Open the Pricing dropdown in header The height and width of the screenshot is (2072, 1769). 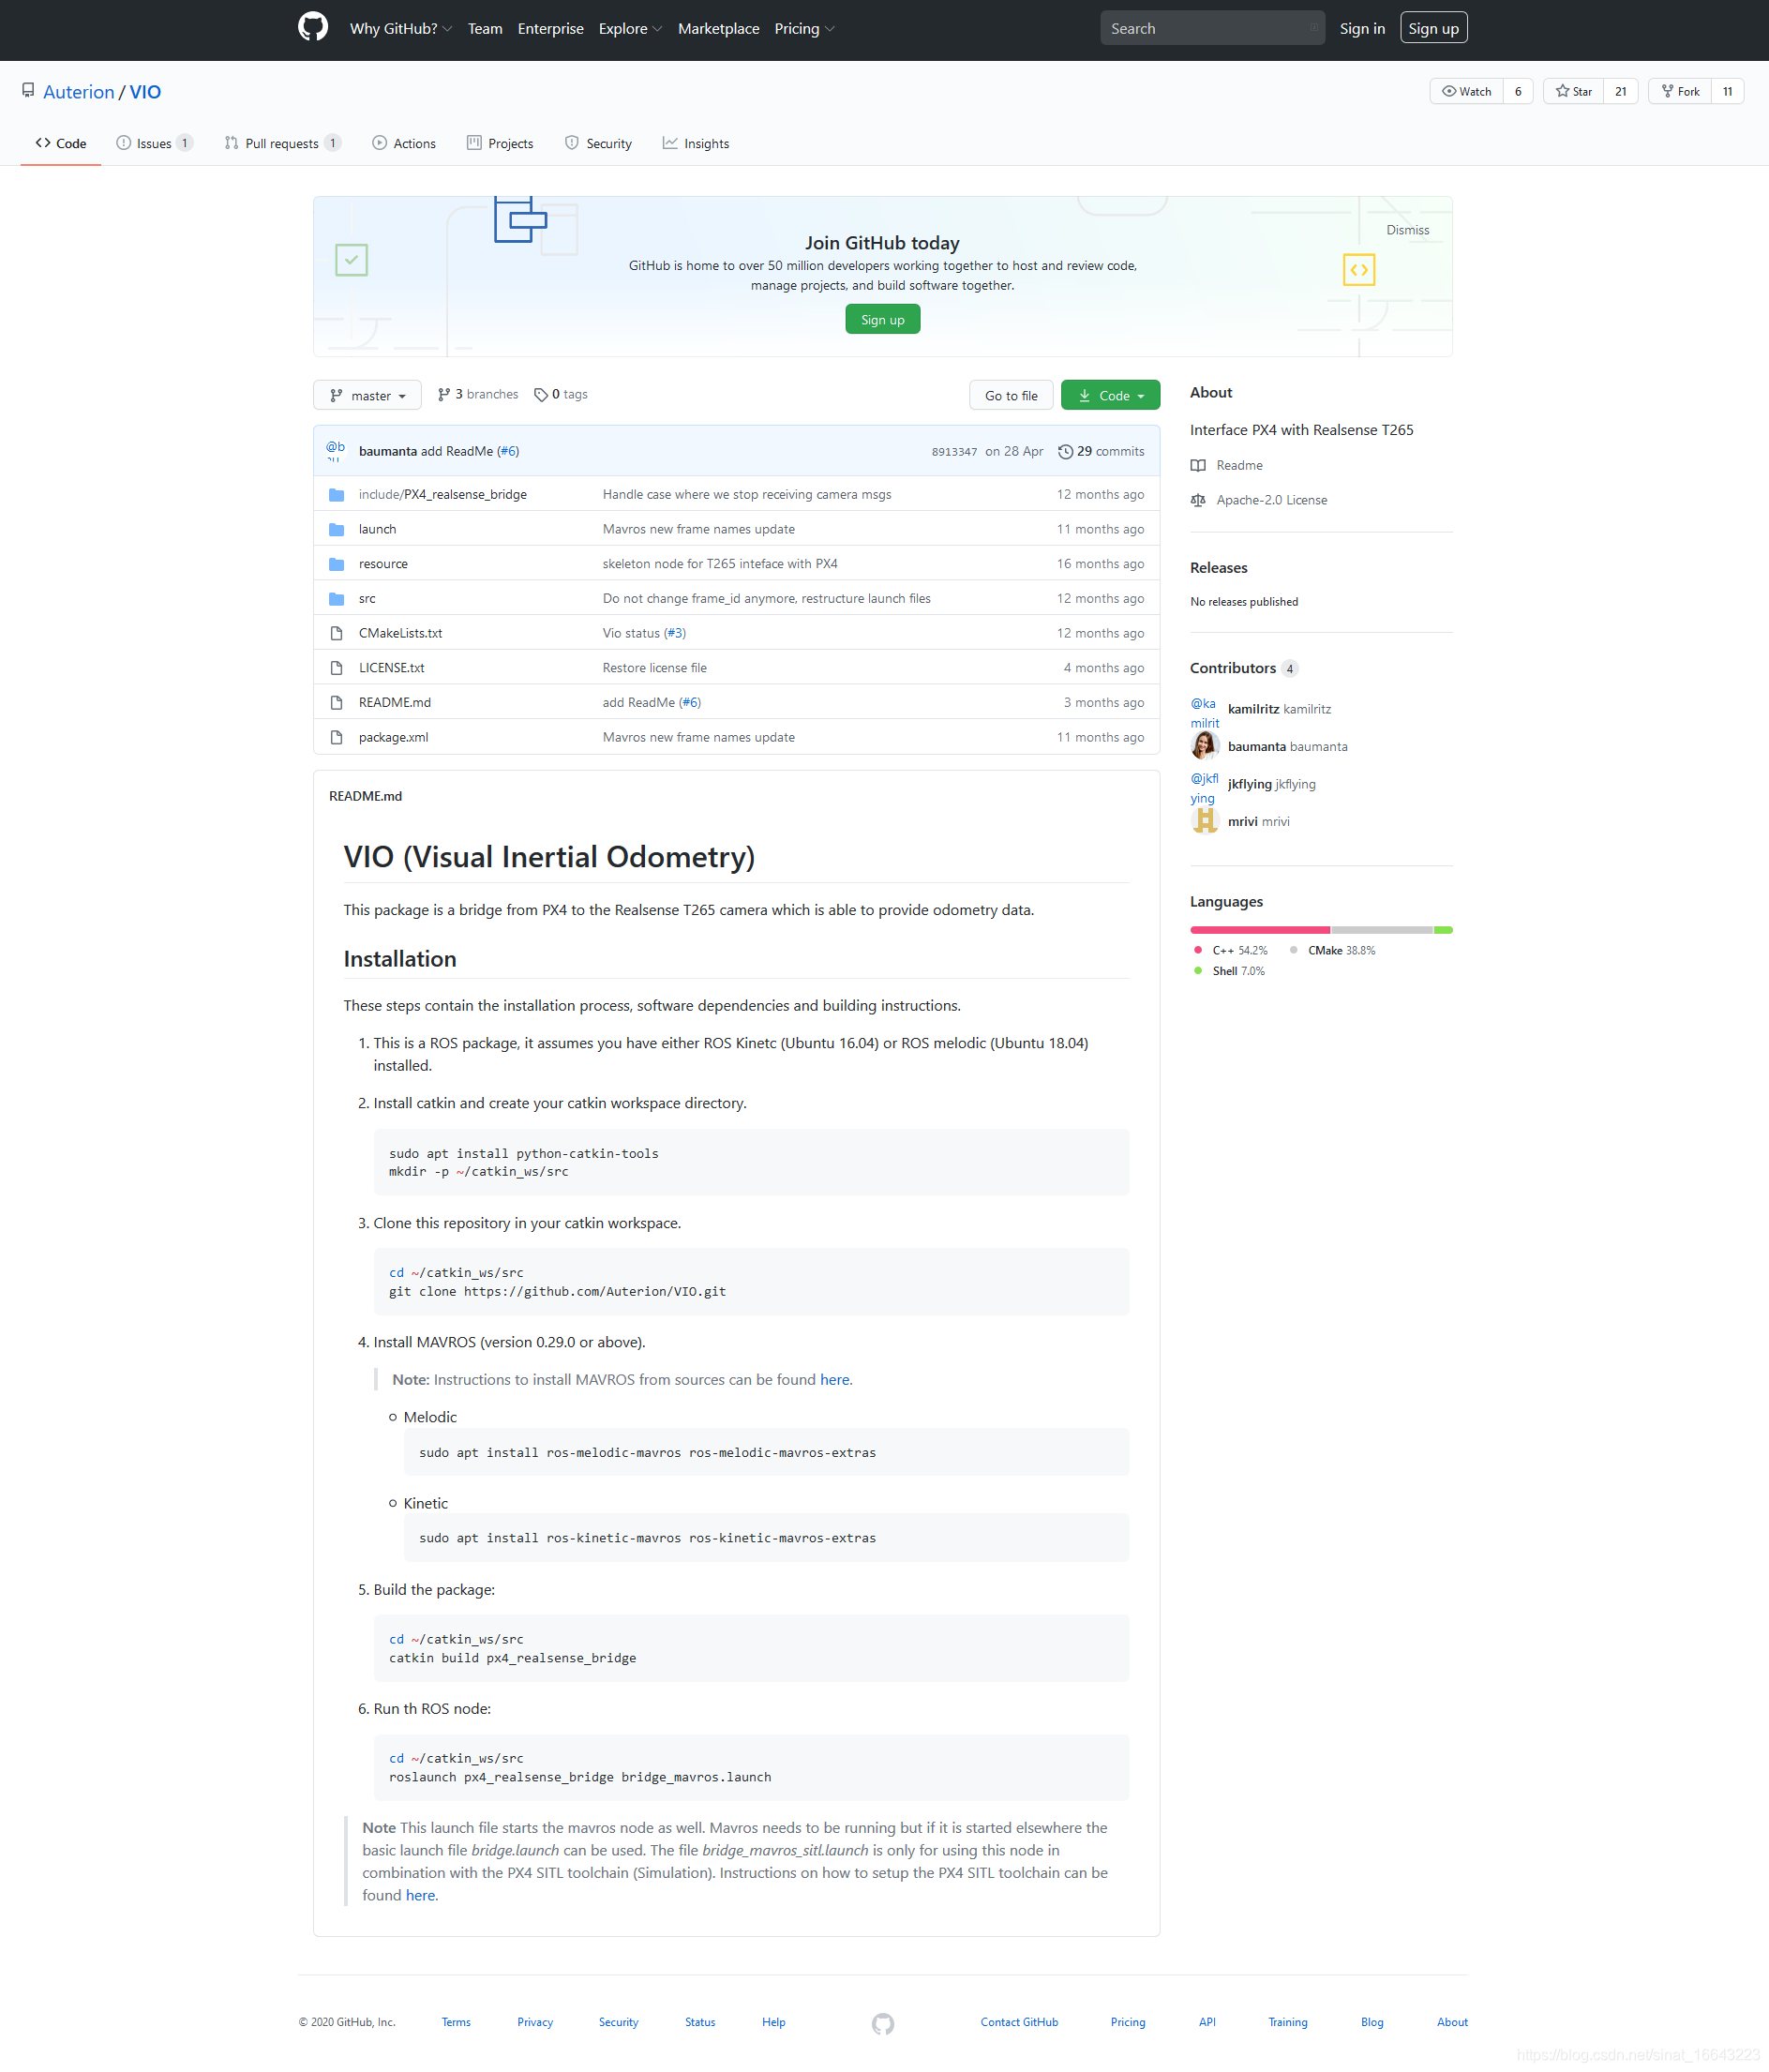pos(804,28)
